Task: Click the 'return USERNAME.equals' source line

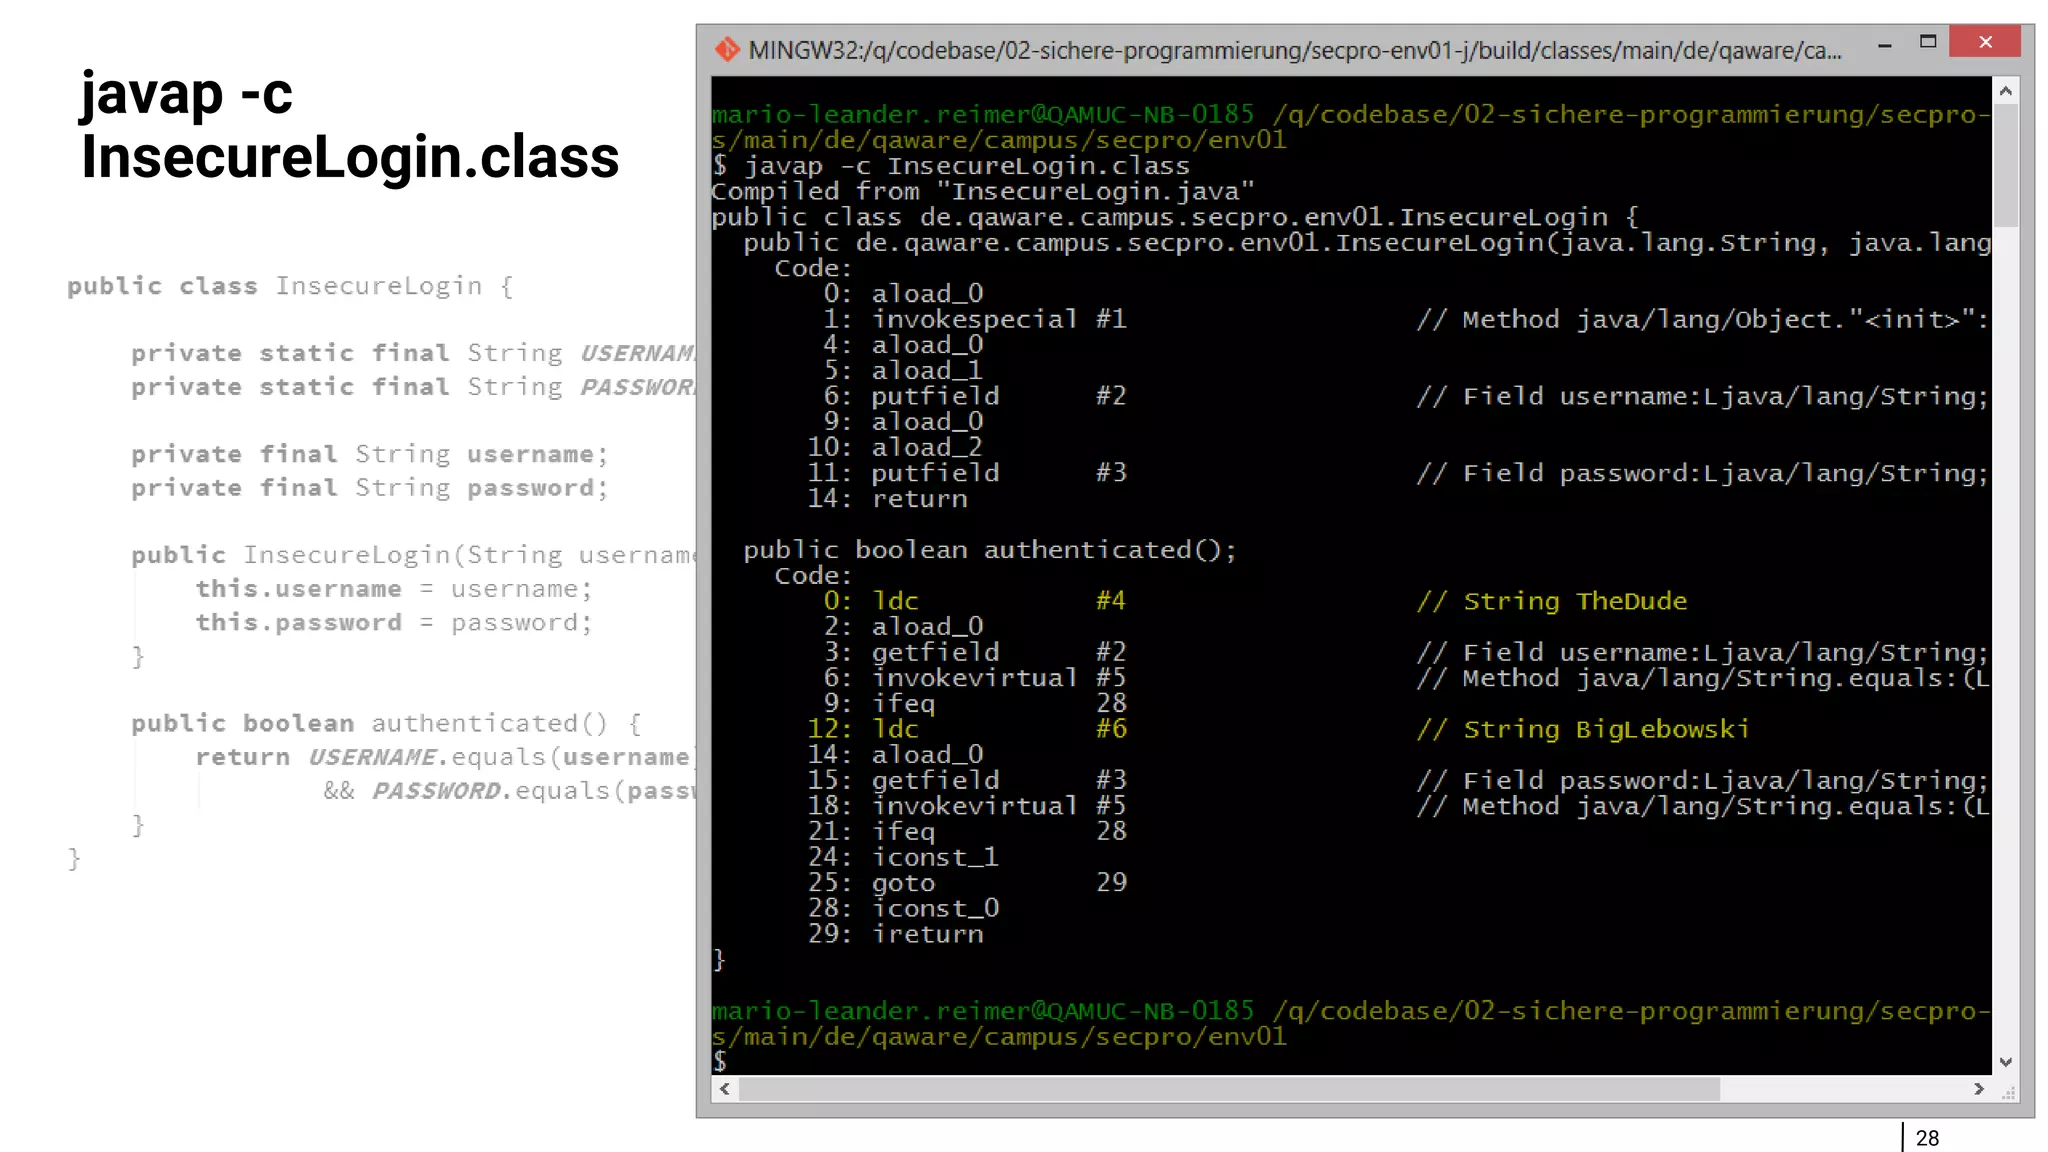Action: pyautogui.click(x=444, y=757)
